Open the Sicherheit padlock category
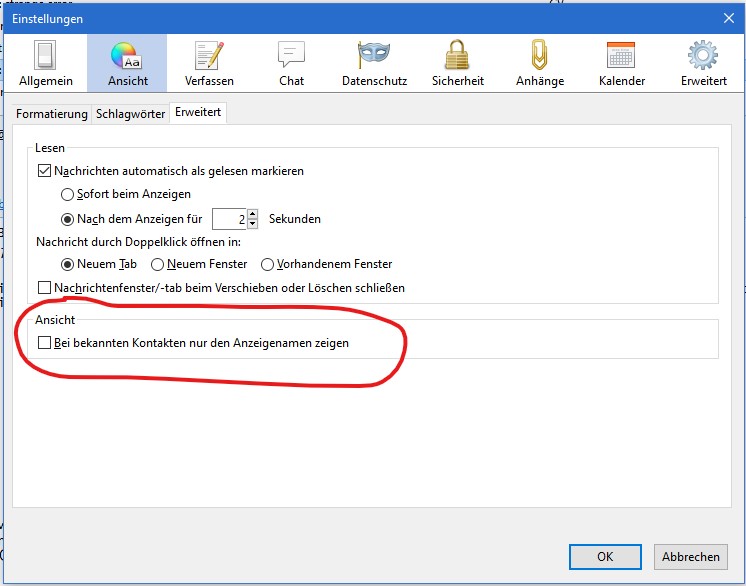The height and width of the screenshot is (586, 746). tap(457, 63)
